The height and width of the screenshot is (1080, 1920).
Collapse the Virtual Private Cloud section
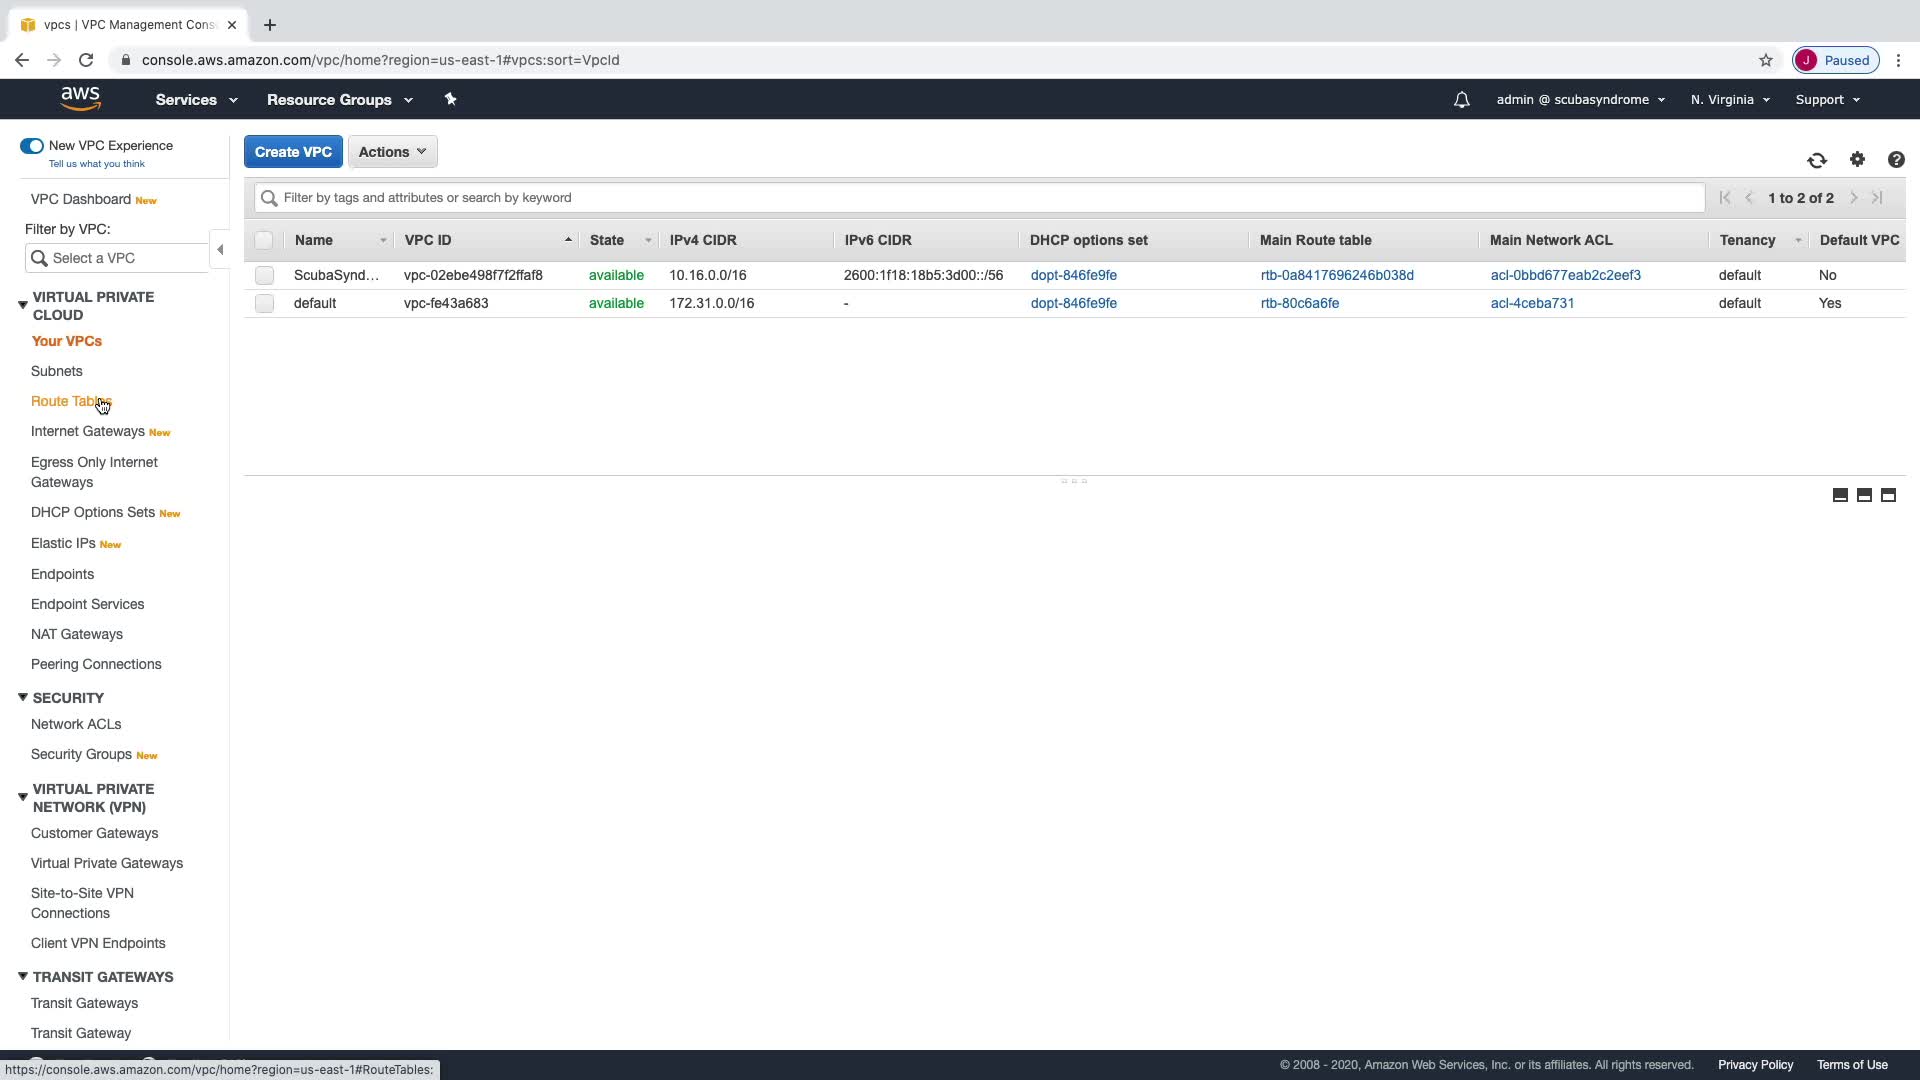coord(22,305)
